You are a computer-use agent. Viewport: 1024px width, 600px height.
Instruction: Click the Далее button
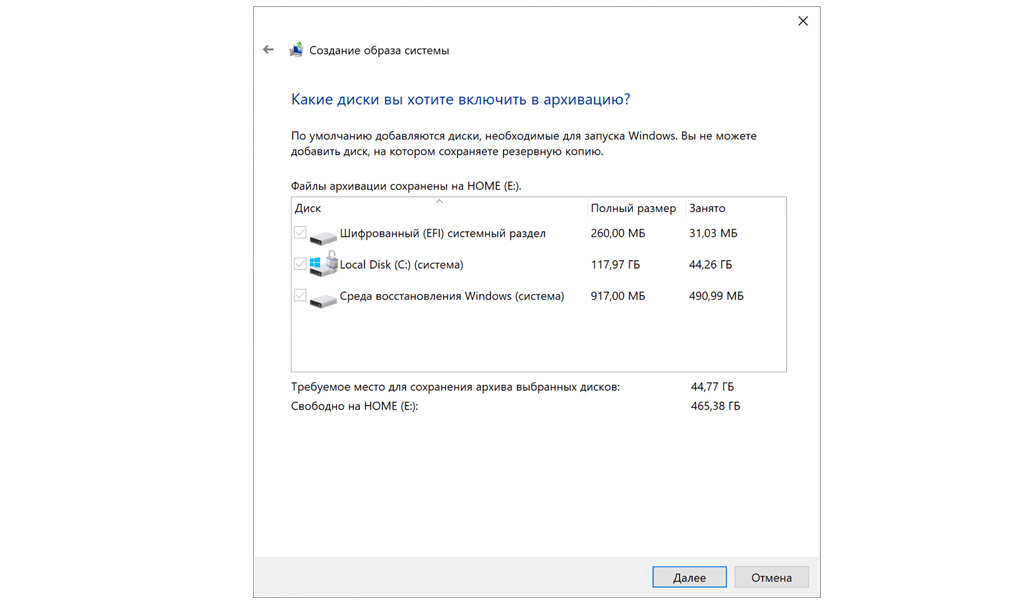click(x=689, y=577)
